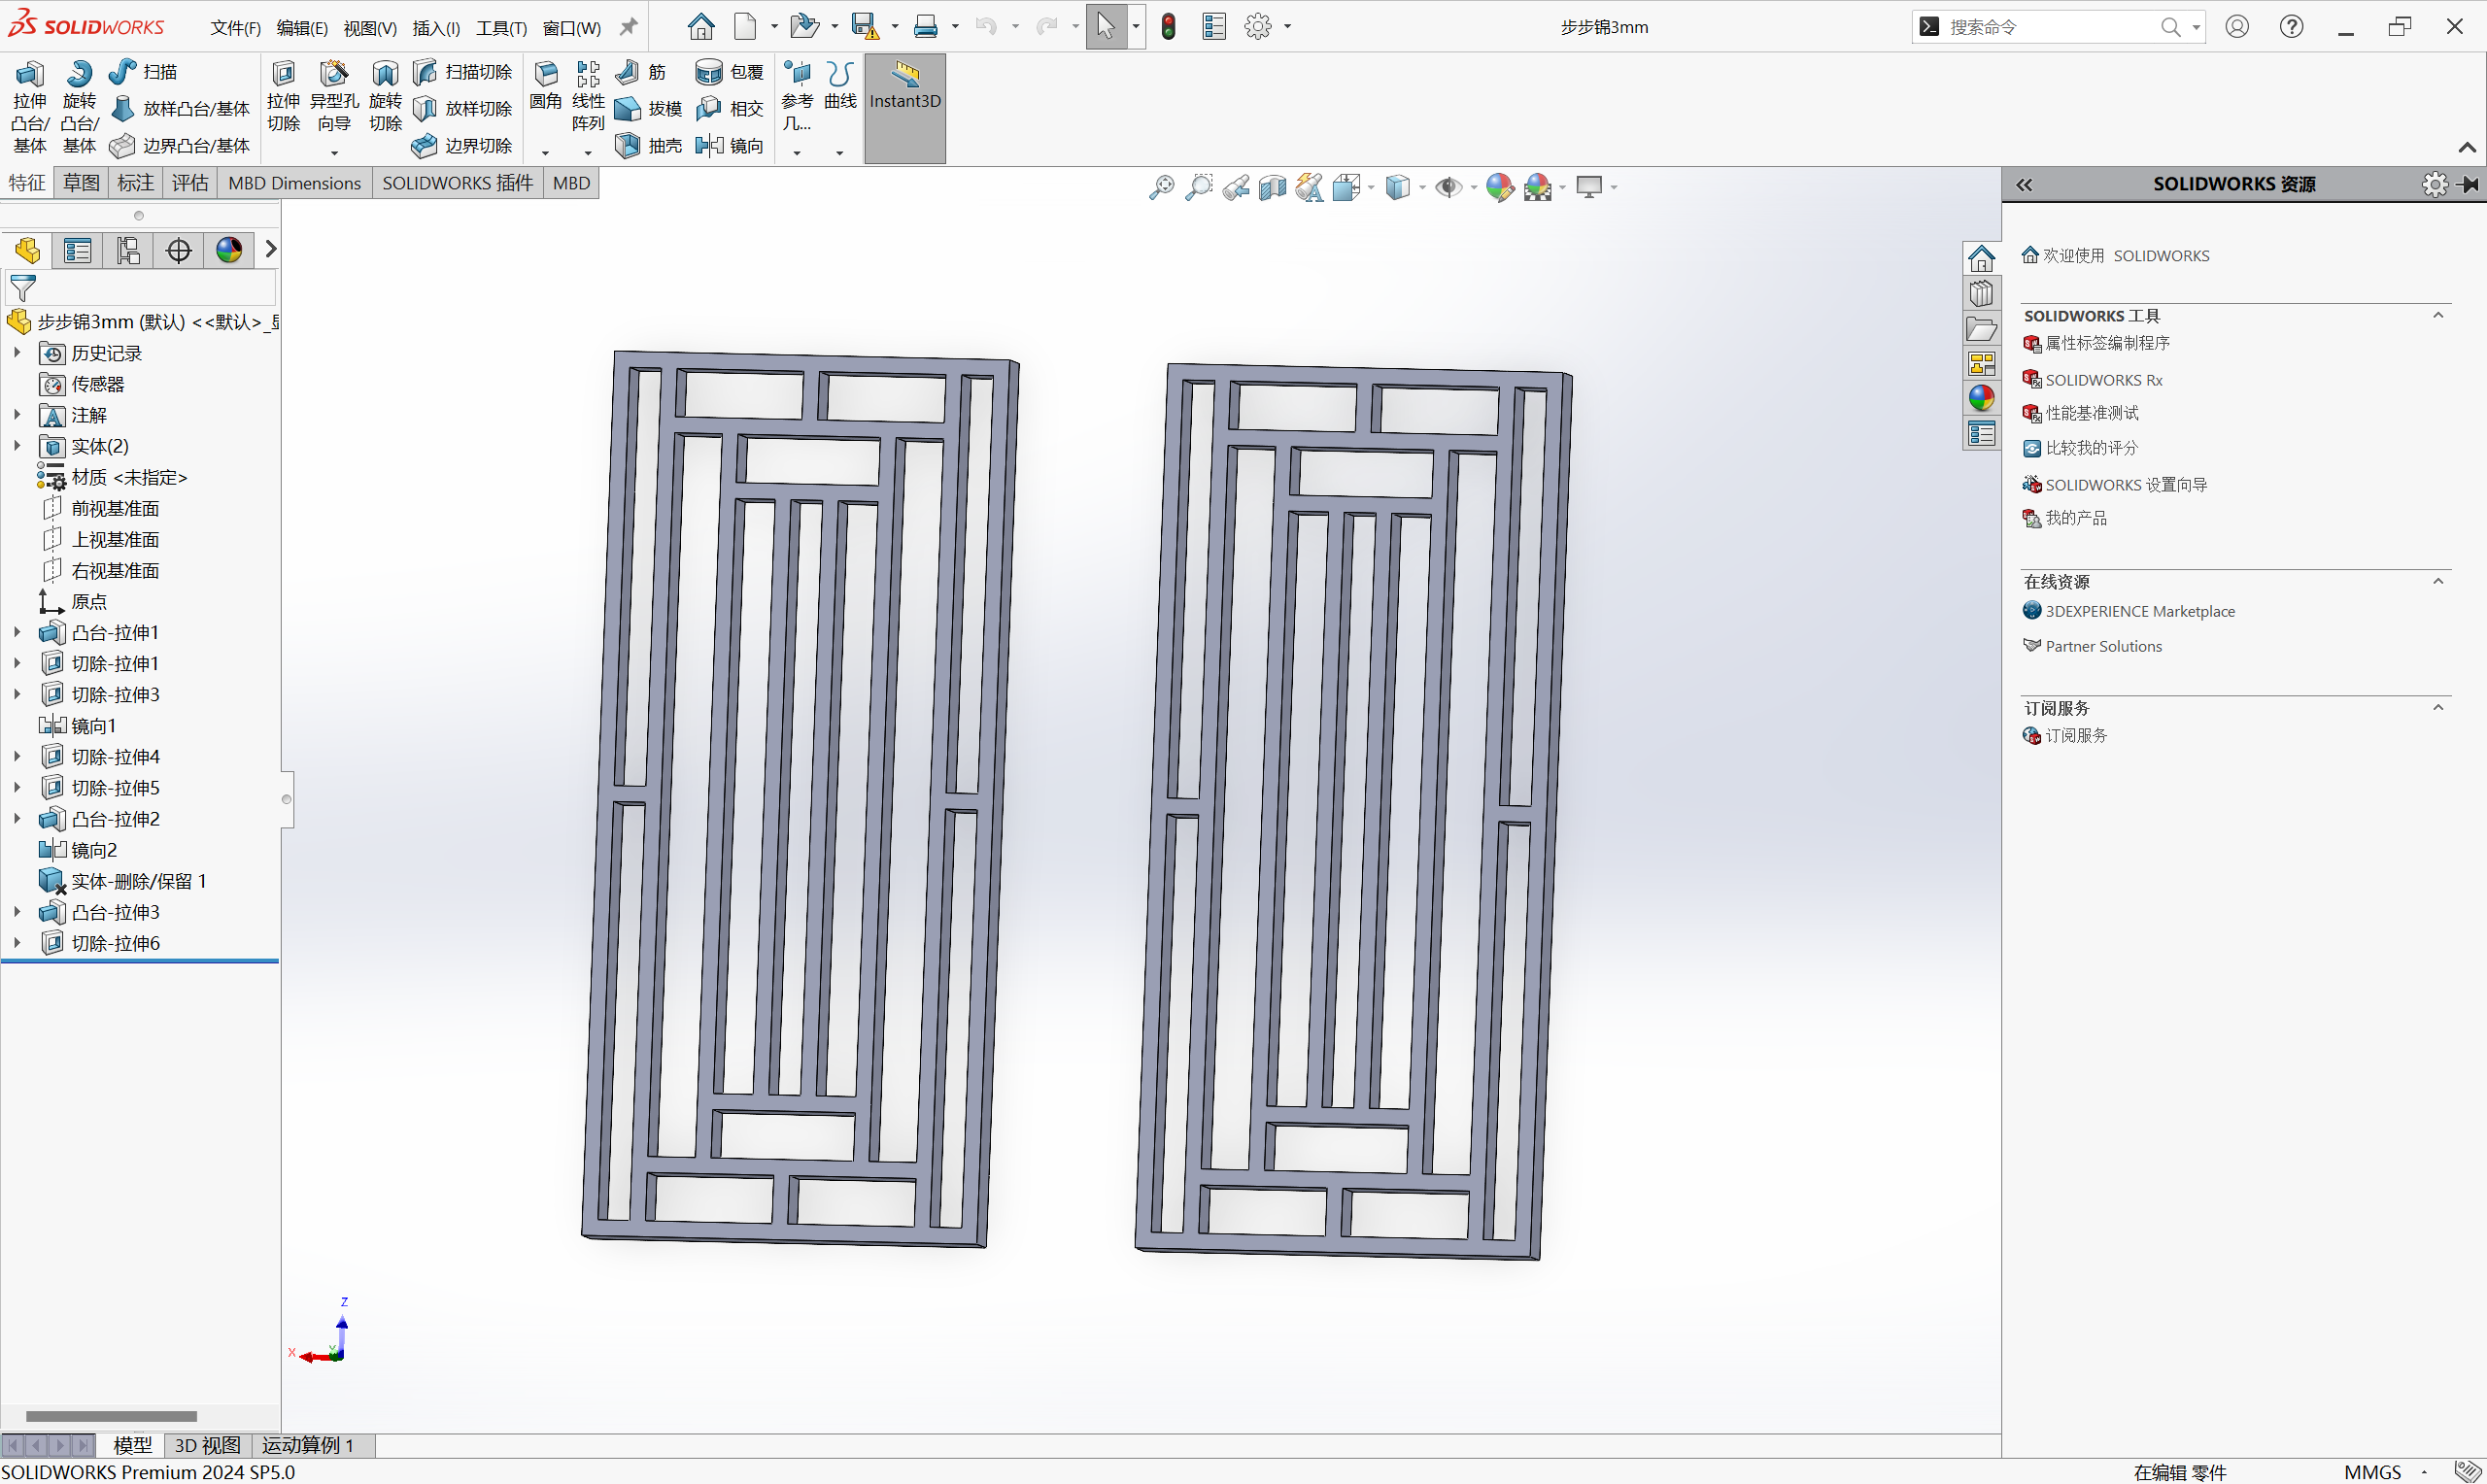
Task: Open the Appearances, Scenes task pane tab
Action: (1981, 398)
